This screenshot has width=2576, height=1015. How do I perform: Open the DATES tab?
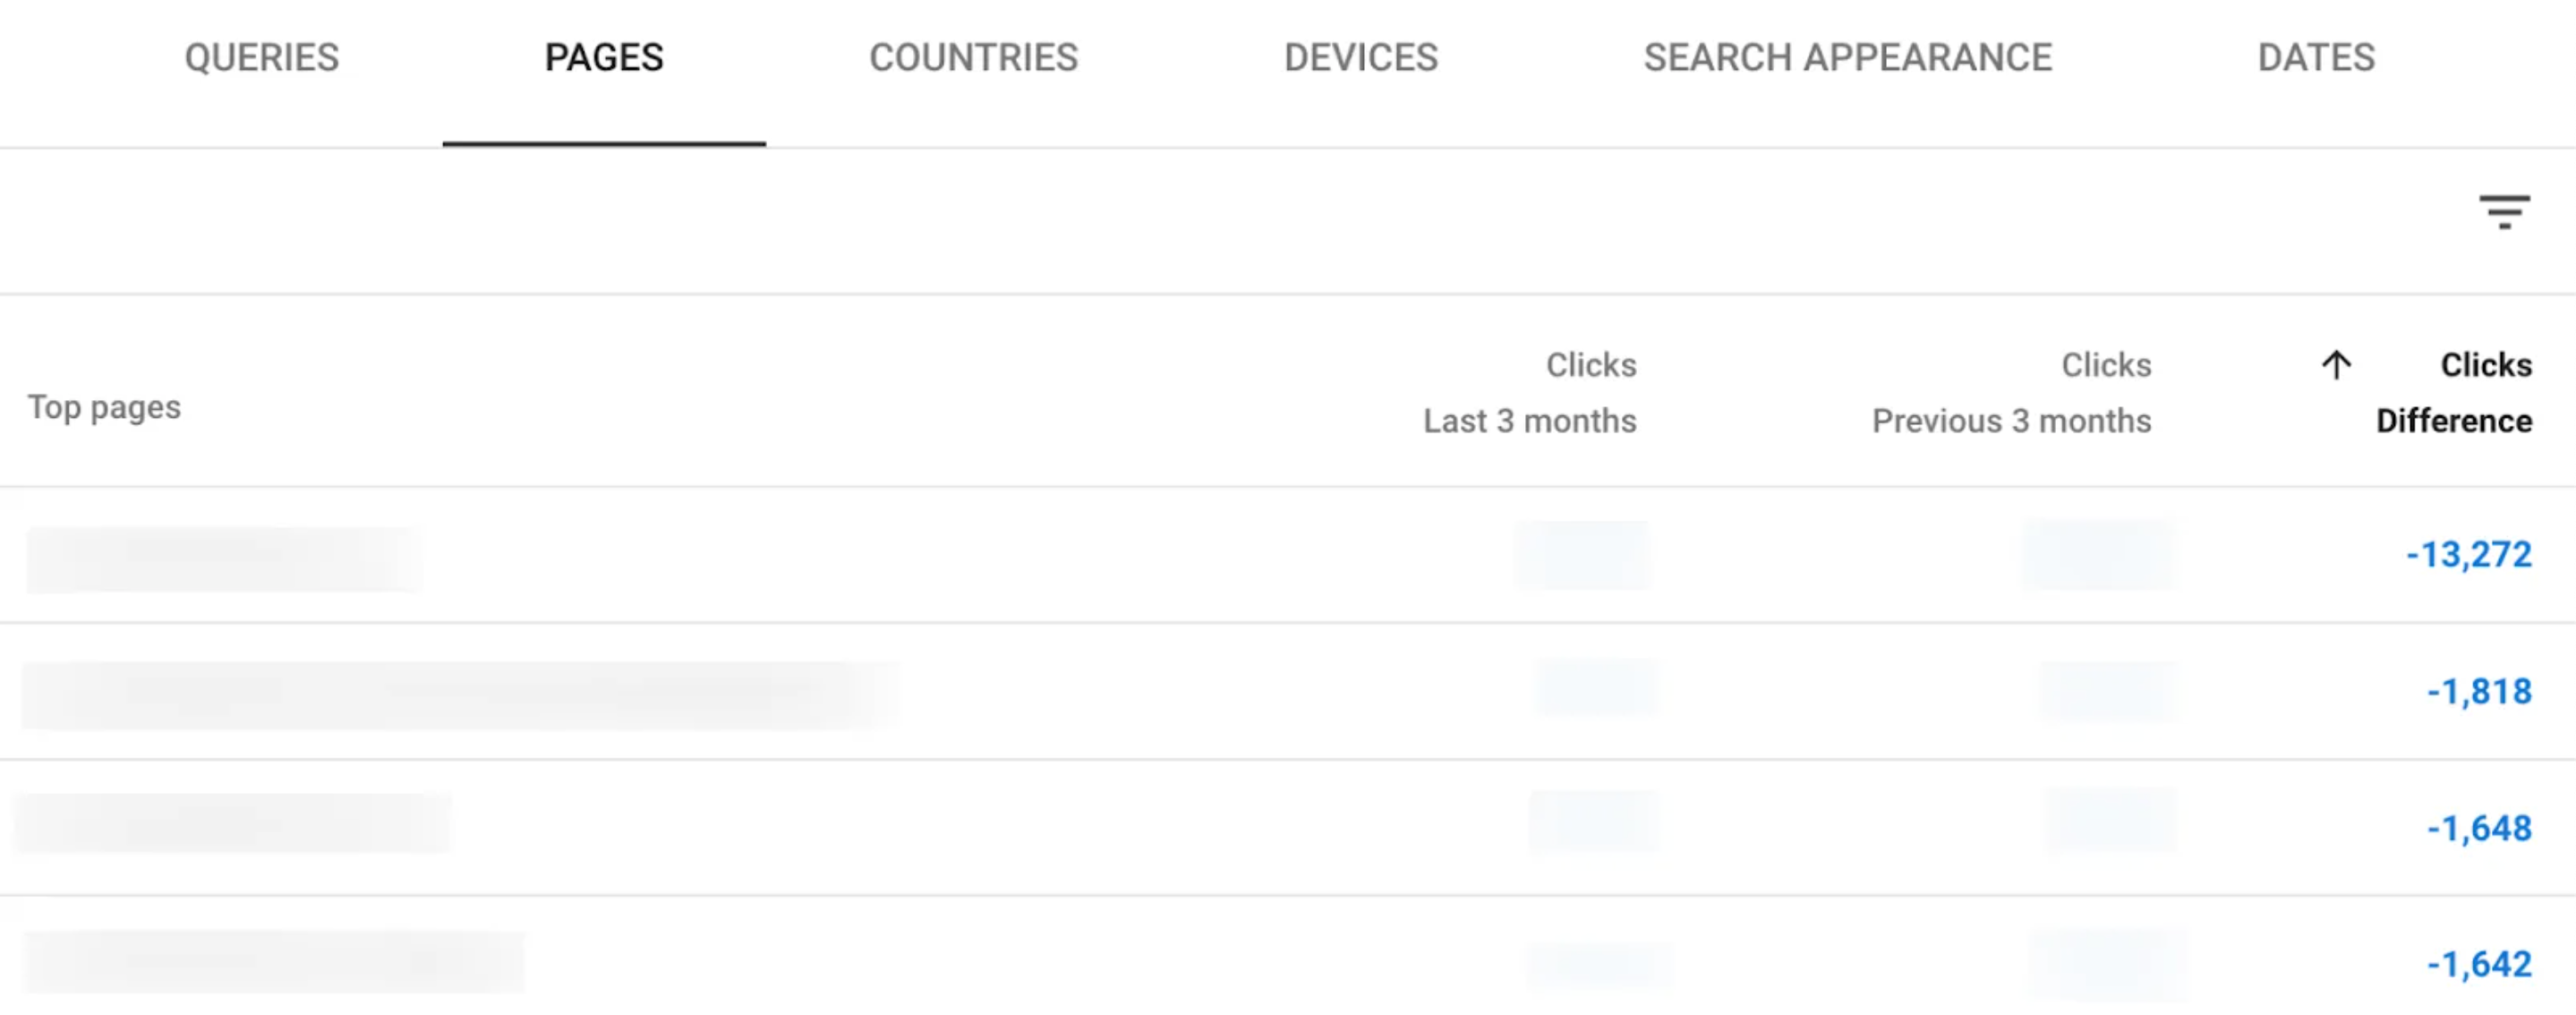2316,58
